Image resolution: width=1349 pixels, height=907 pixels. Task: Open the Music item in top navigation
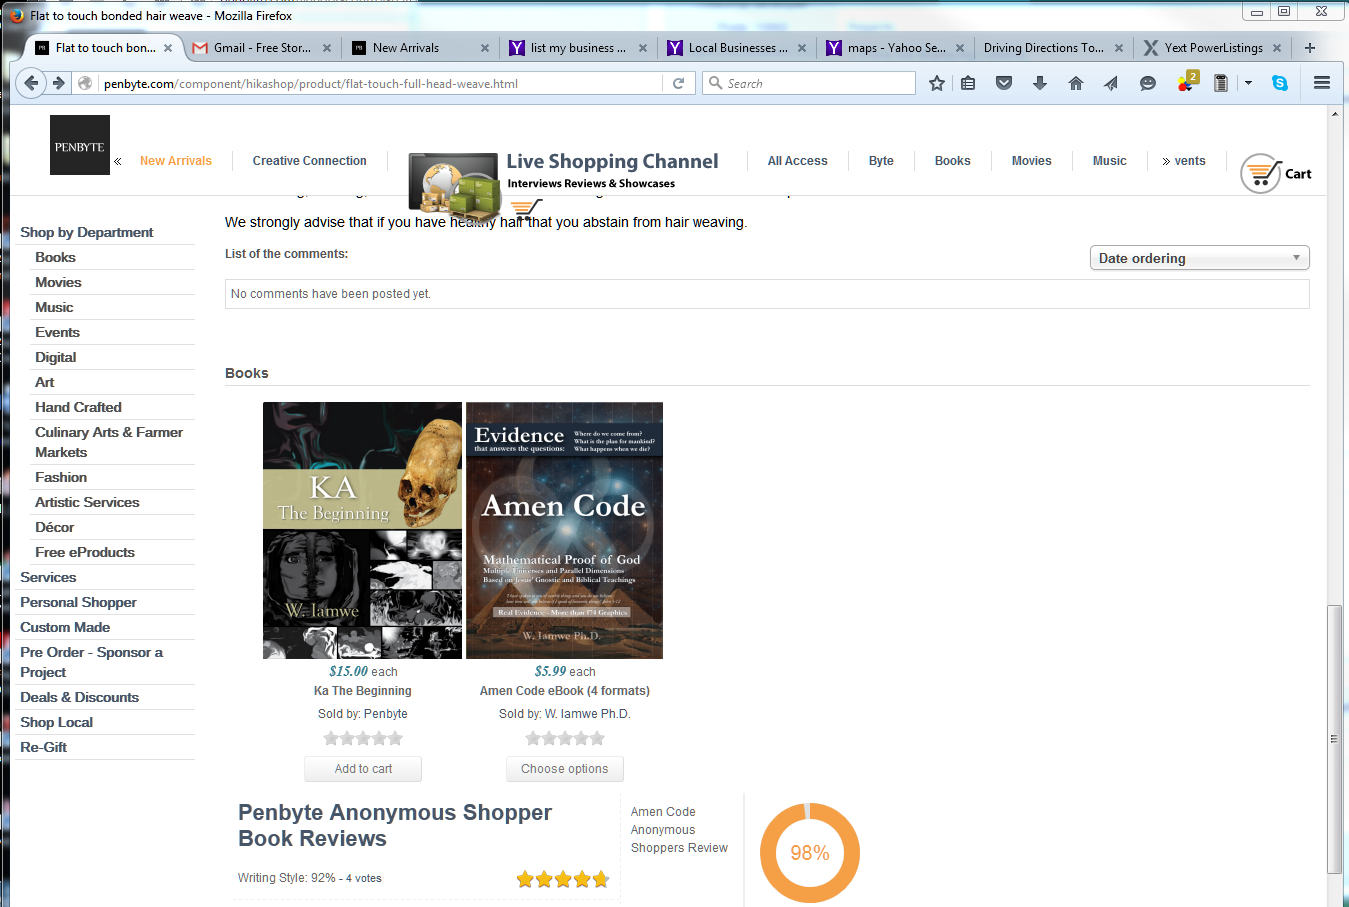[1109, 161]
